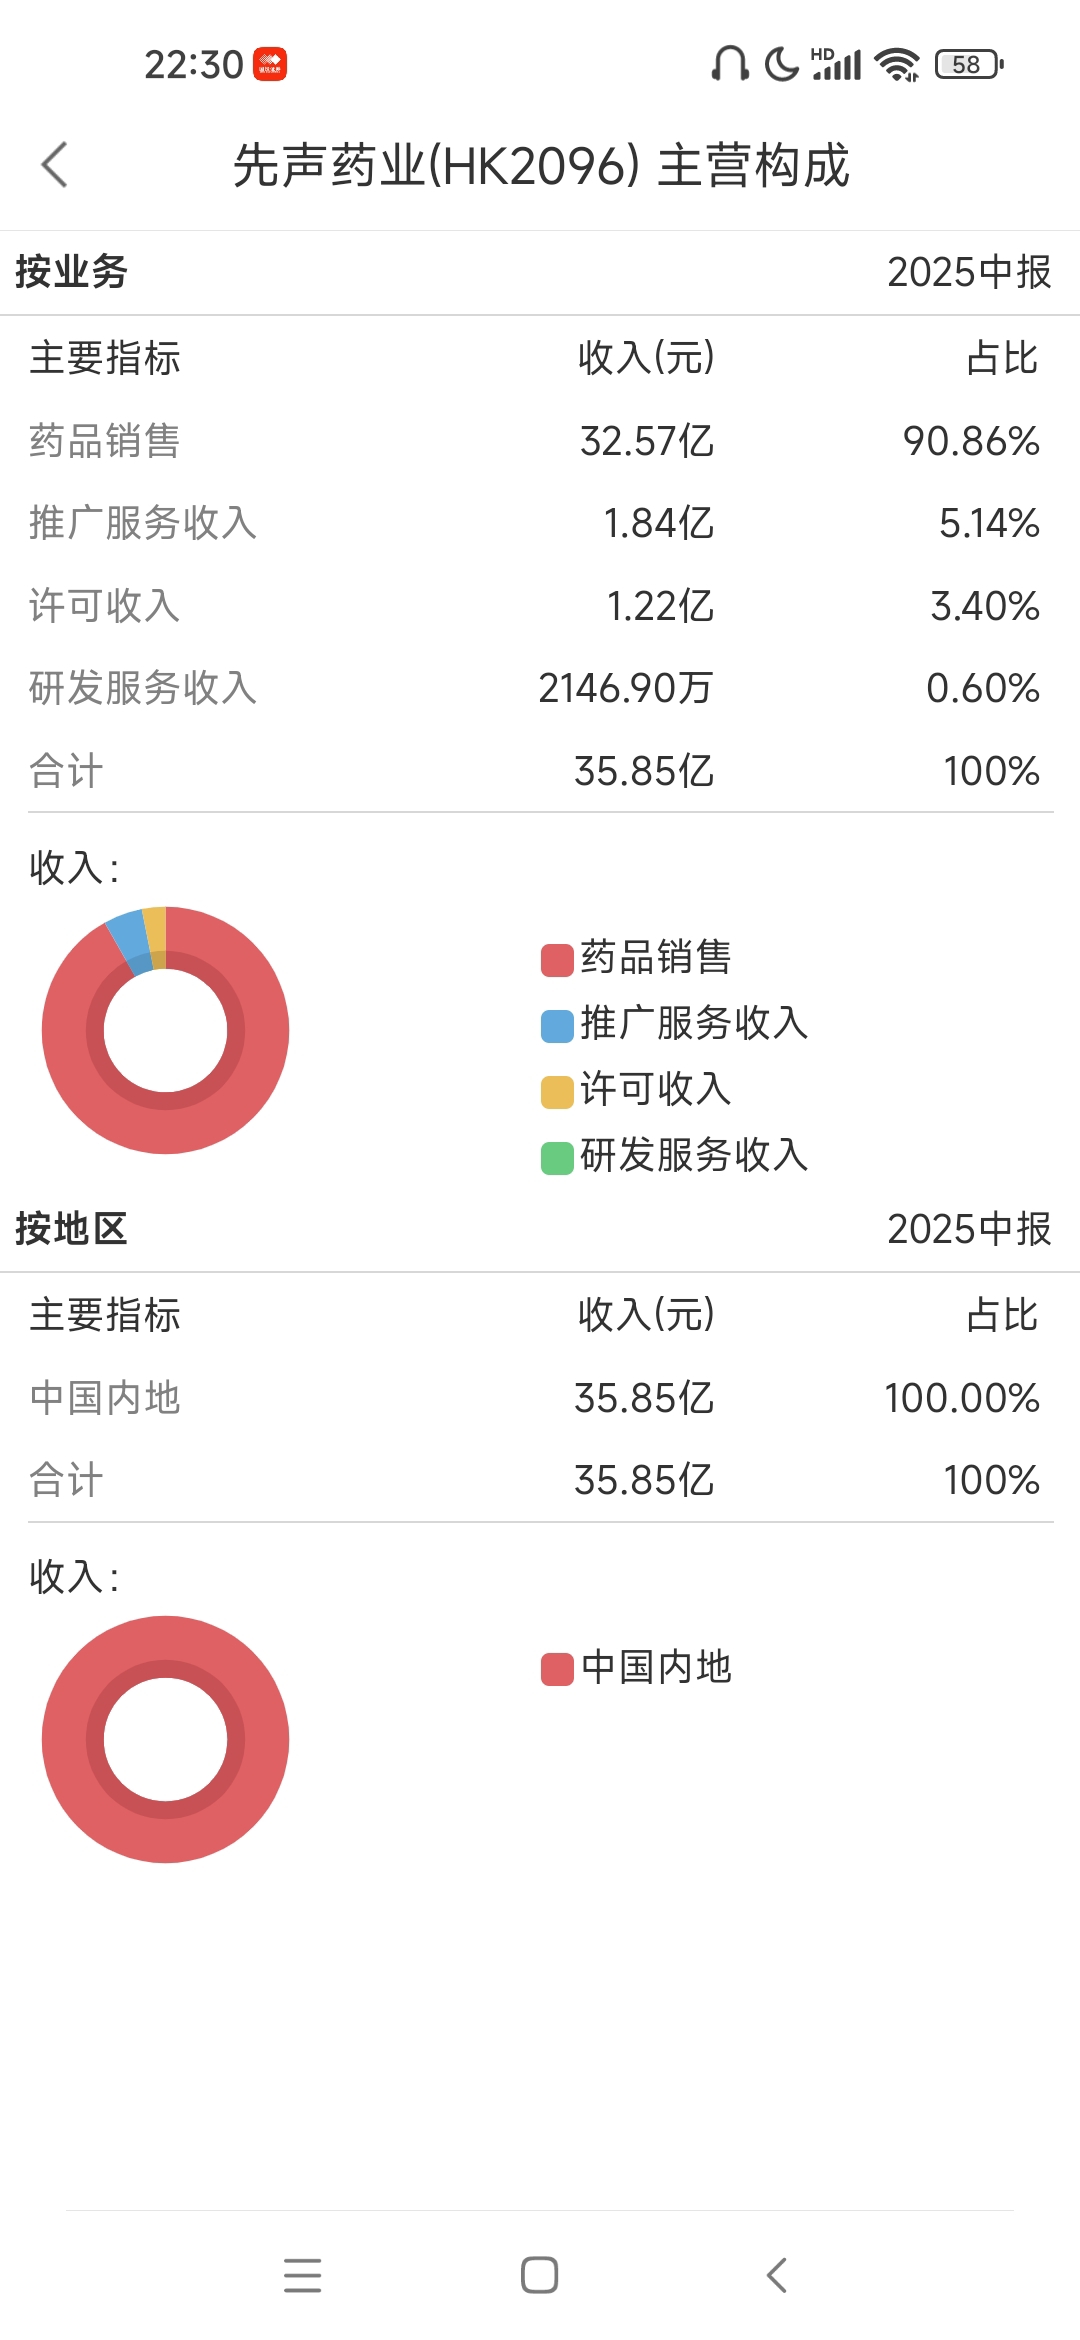Tap the Android home square button

tap(539, 2275)
